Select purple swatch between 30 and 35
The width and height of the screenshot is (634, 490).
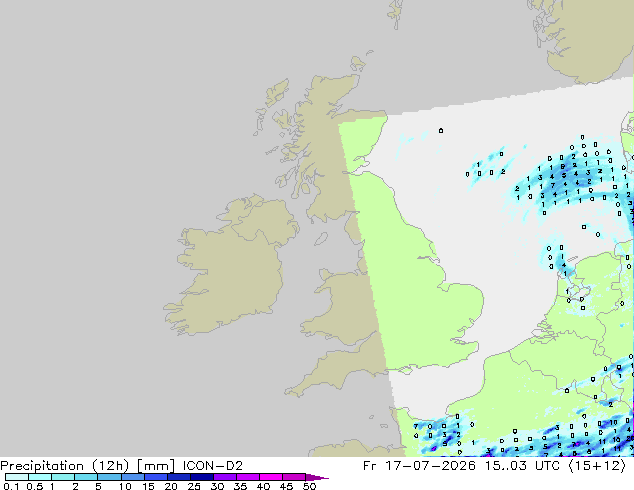[225, 477]
